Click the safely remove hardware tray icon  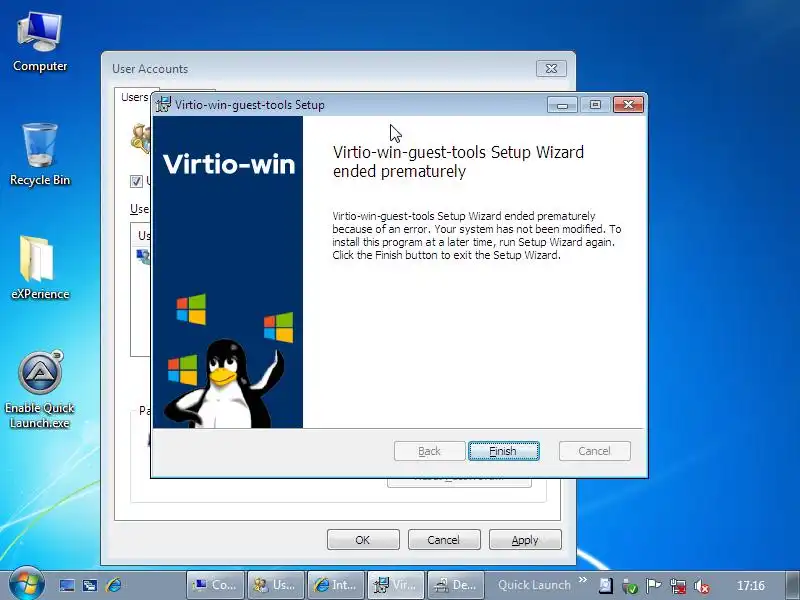click(x=630, y=586)
